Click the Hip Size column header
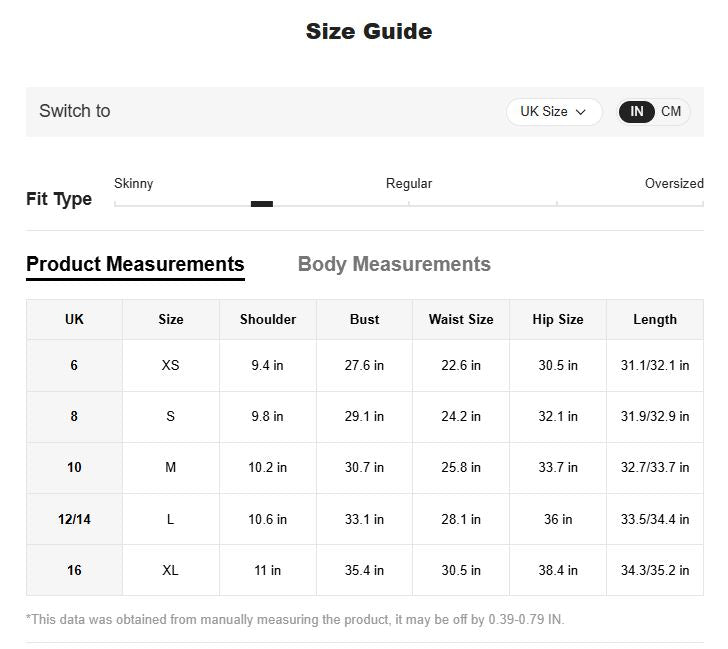The width and height of the screenshot is (728, 649). [558, 320]
